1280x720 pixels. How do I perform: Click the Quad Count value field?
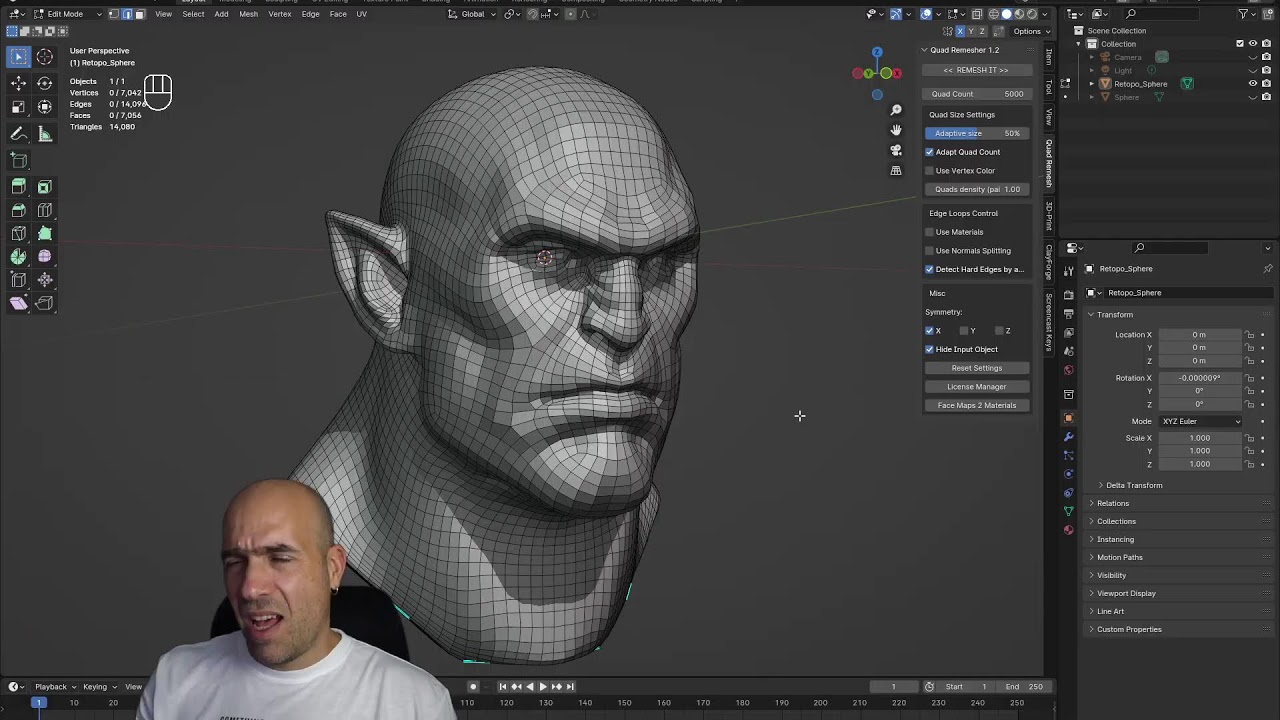976,94
